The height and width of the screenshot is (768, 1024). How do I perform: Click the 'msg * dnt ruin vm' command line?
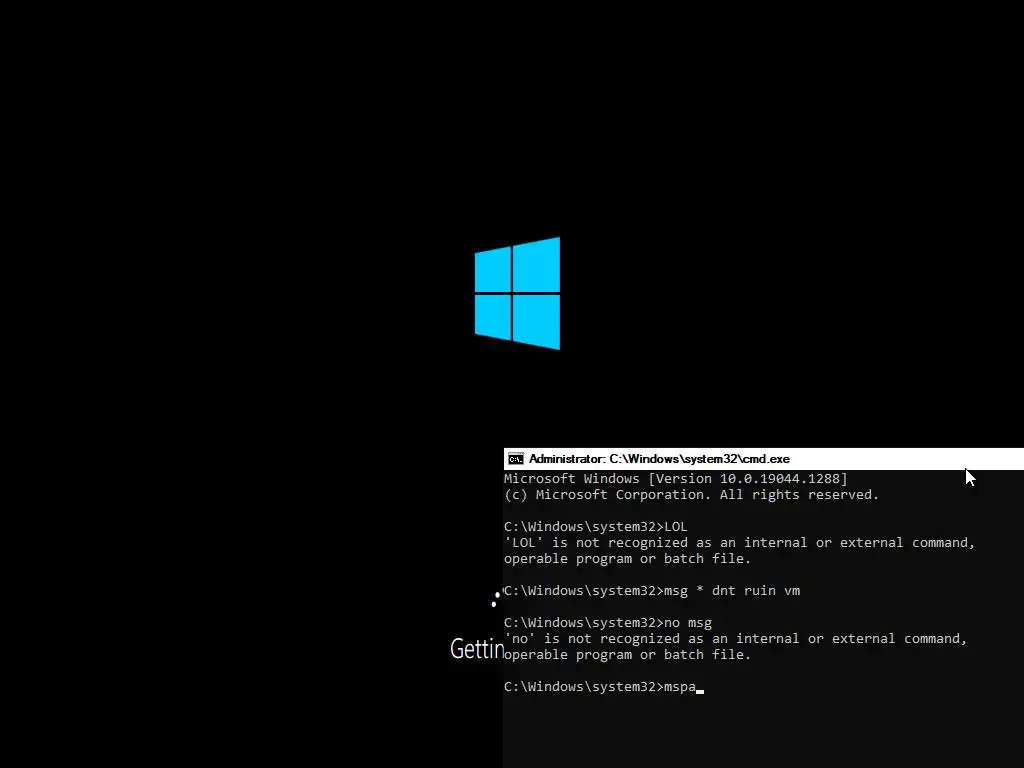(652, 590)
